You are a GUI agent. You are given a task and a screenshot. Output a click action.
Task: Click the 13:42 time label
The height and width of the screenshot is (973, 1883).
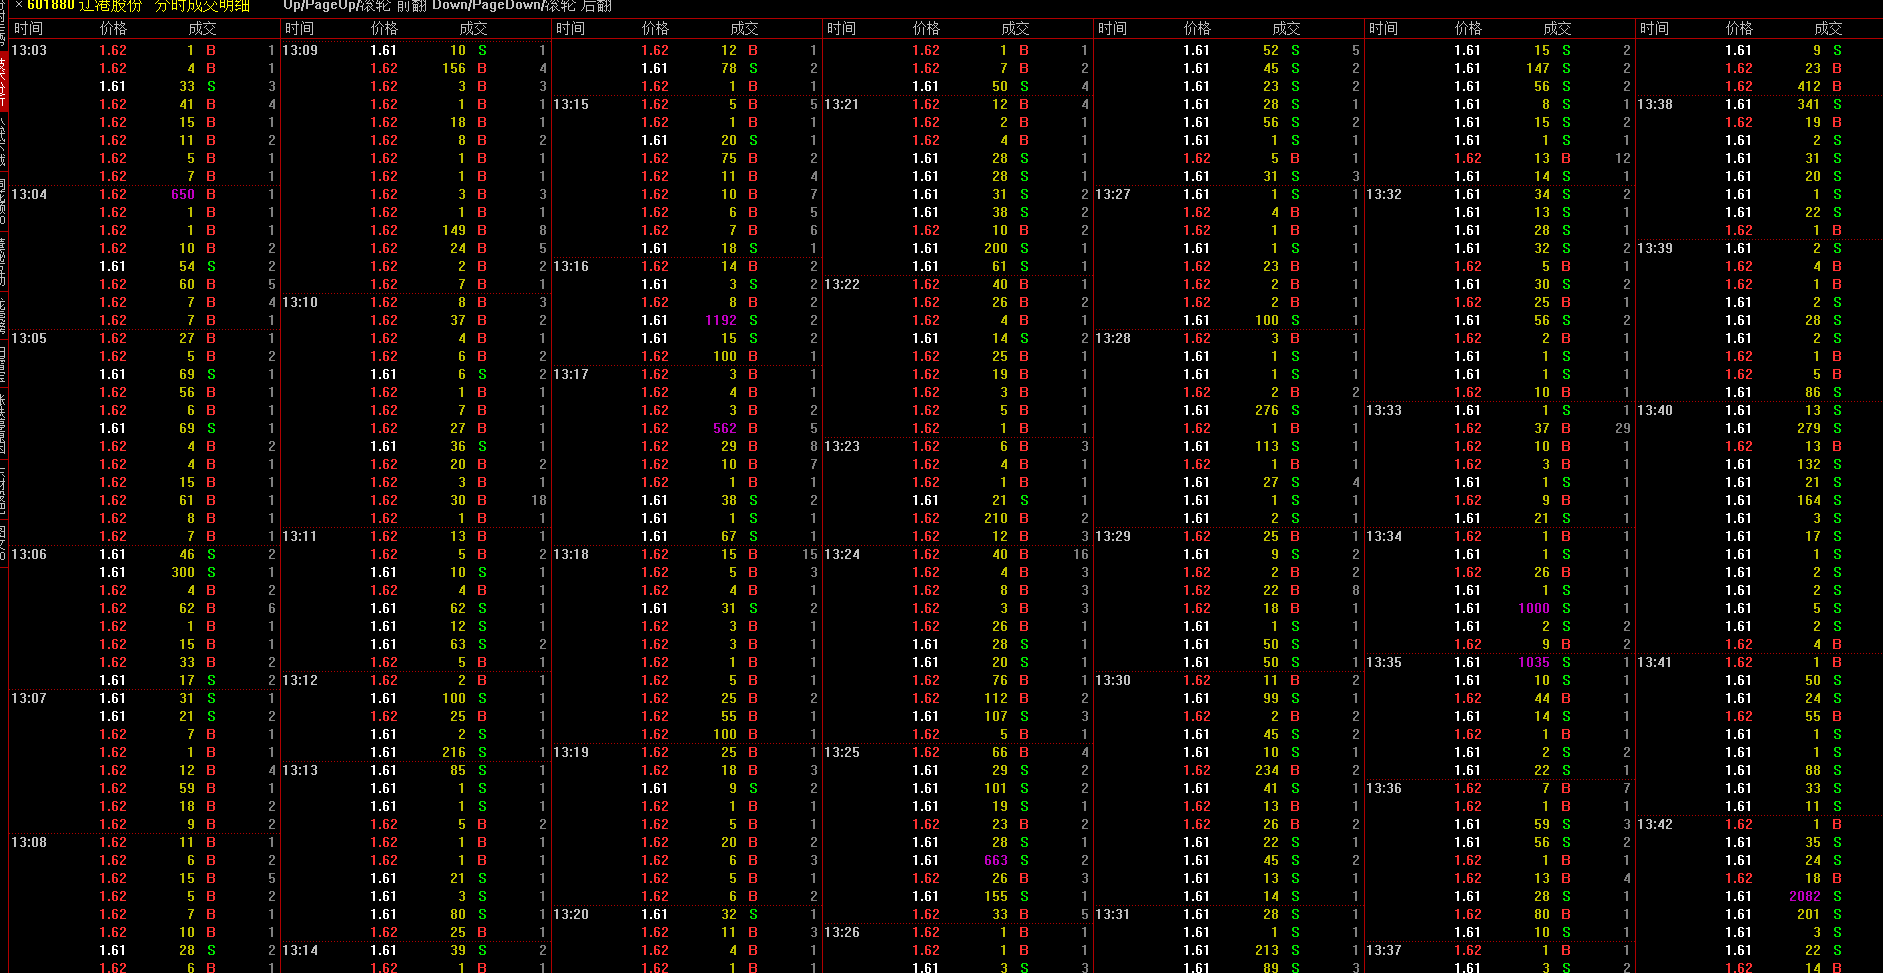point(1655,825)
